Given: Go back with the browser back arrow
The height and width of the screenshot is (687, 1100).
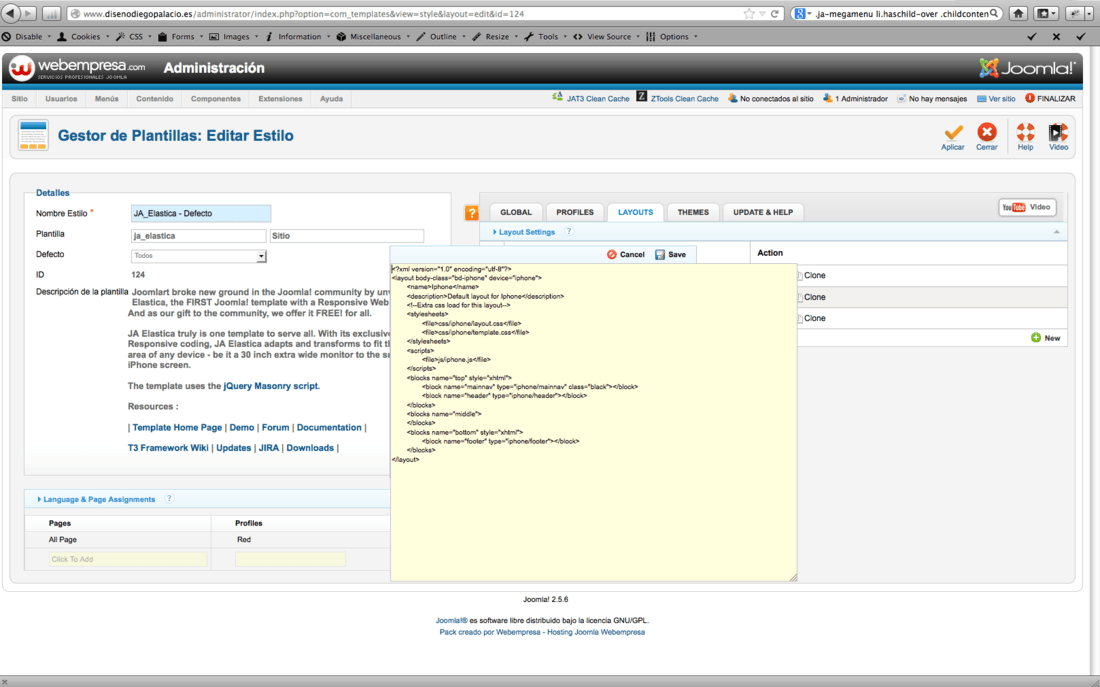Looking at the screenshot, I should pos(11,13).
